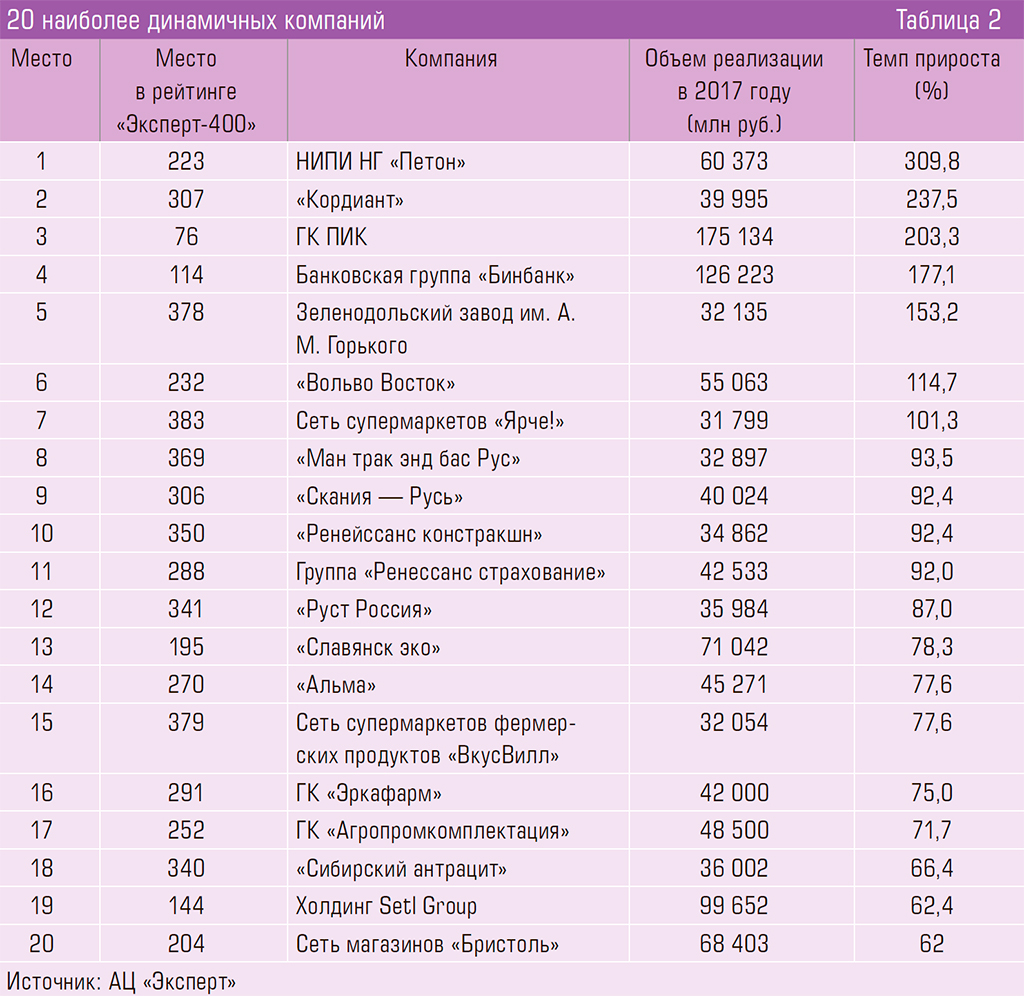Select the sales value '39 995'
Viewport: 1024px width, 996px height.
click(x=734, y=199)
